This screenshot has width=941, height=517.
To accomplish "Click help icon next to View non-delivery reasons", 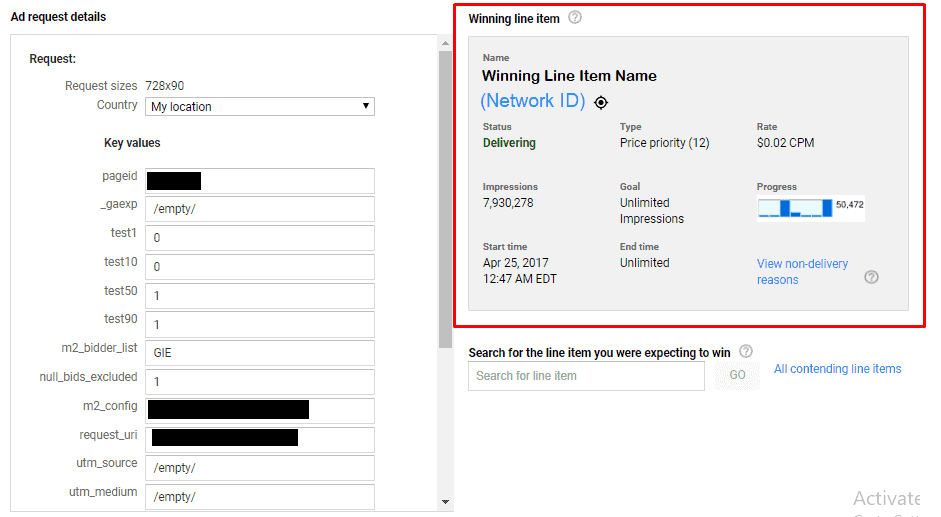I will point(871,277).
